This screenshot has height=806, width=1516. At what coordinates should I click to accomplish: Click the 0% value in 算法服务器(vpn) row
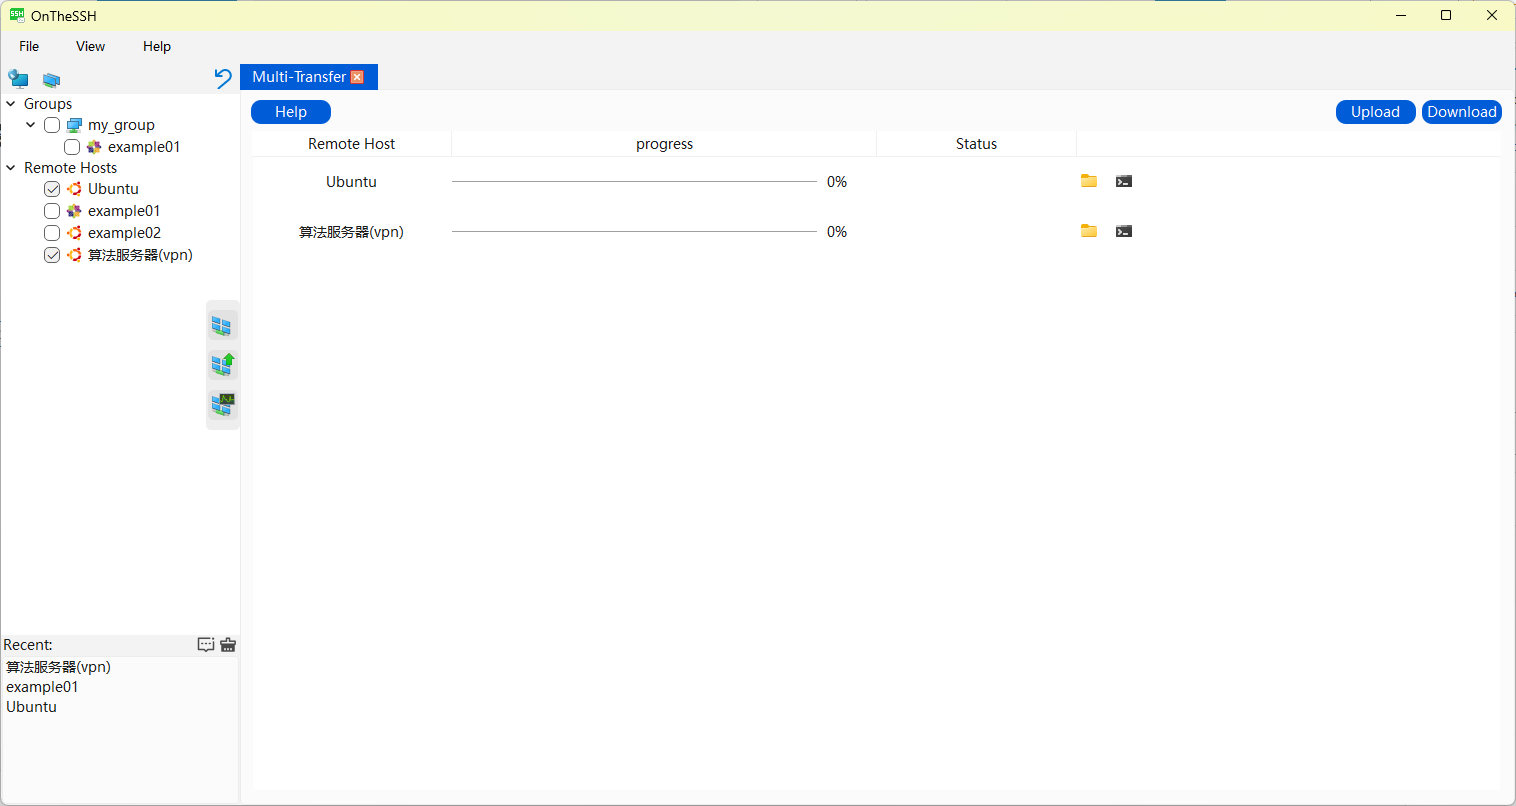(x=837, y=232)
